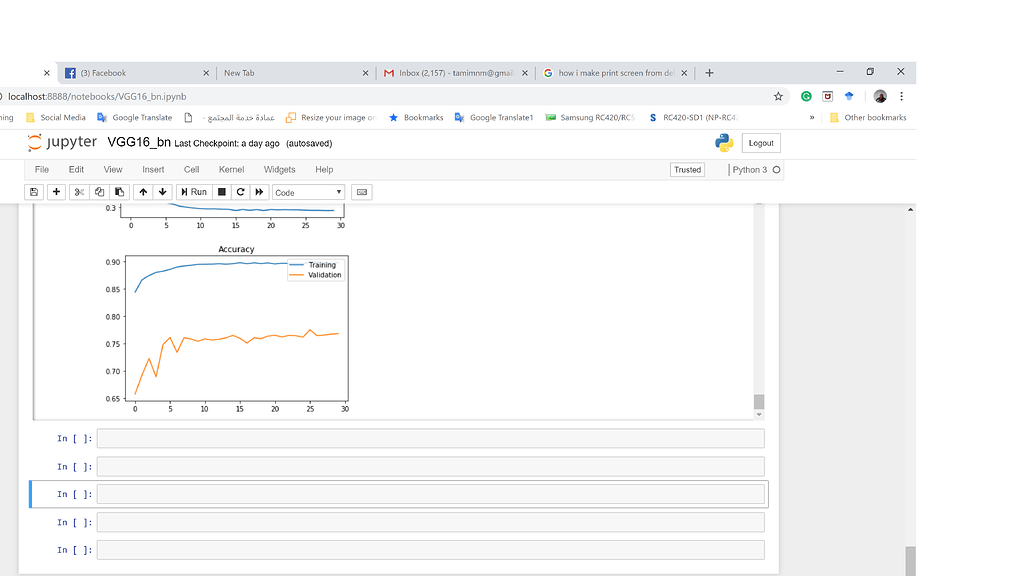Open the Code cell type dropdown

[x=308, y=192]
